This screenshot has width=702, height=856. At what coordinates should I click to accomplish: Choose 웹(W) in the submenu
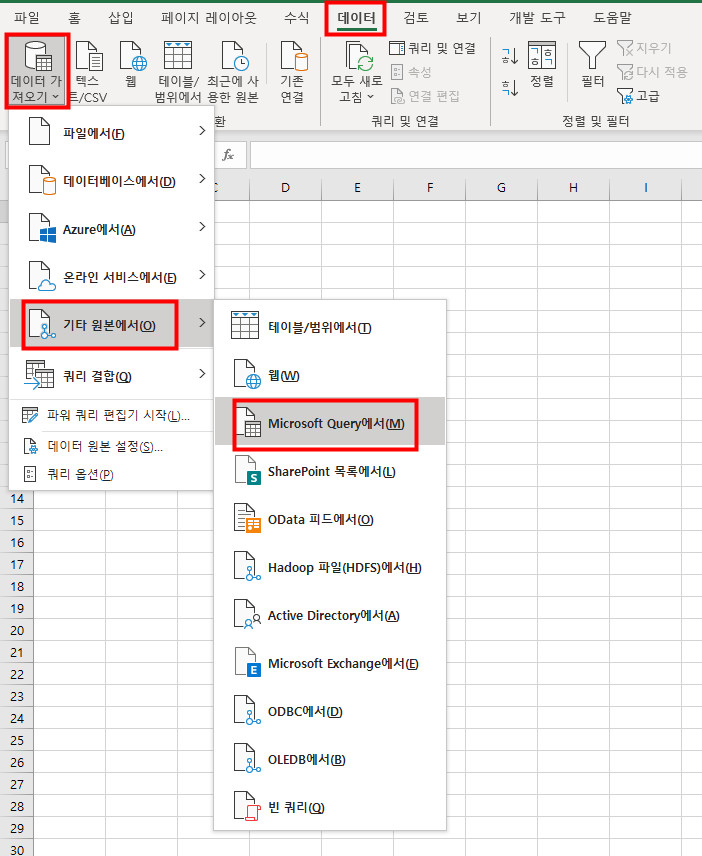tap(330, 374)
